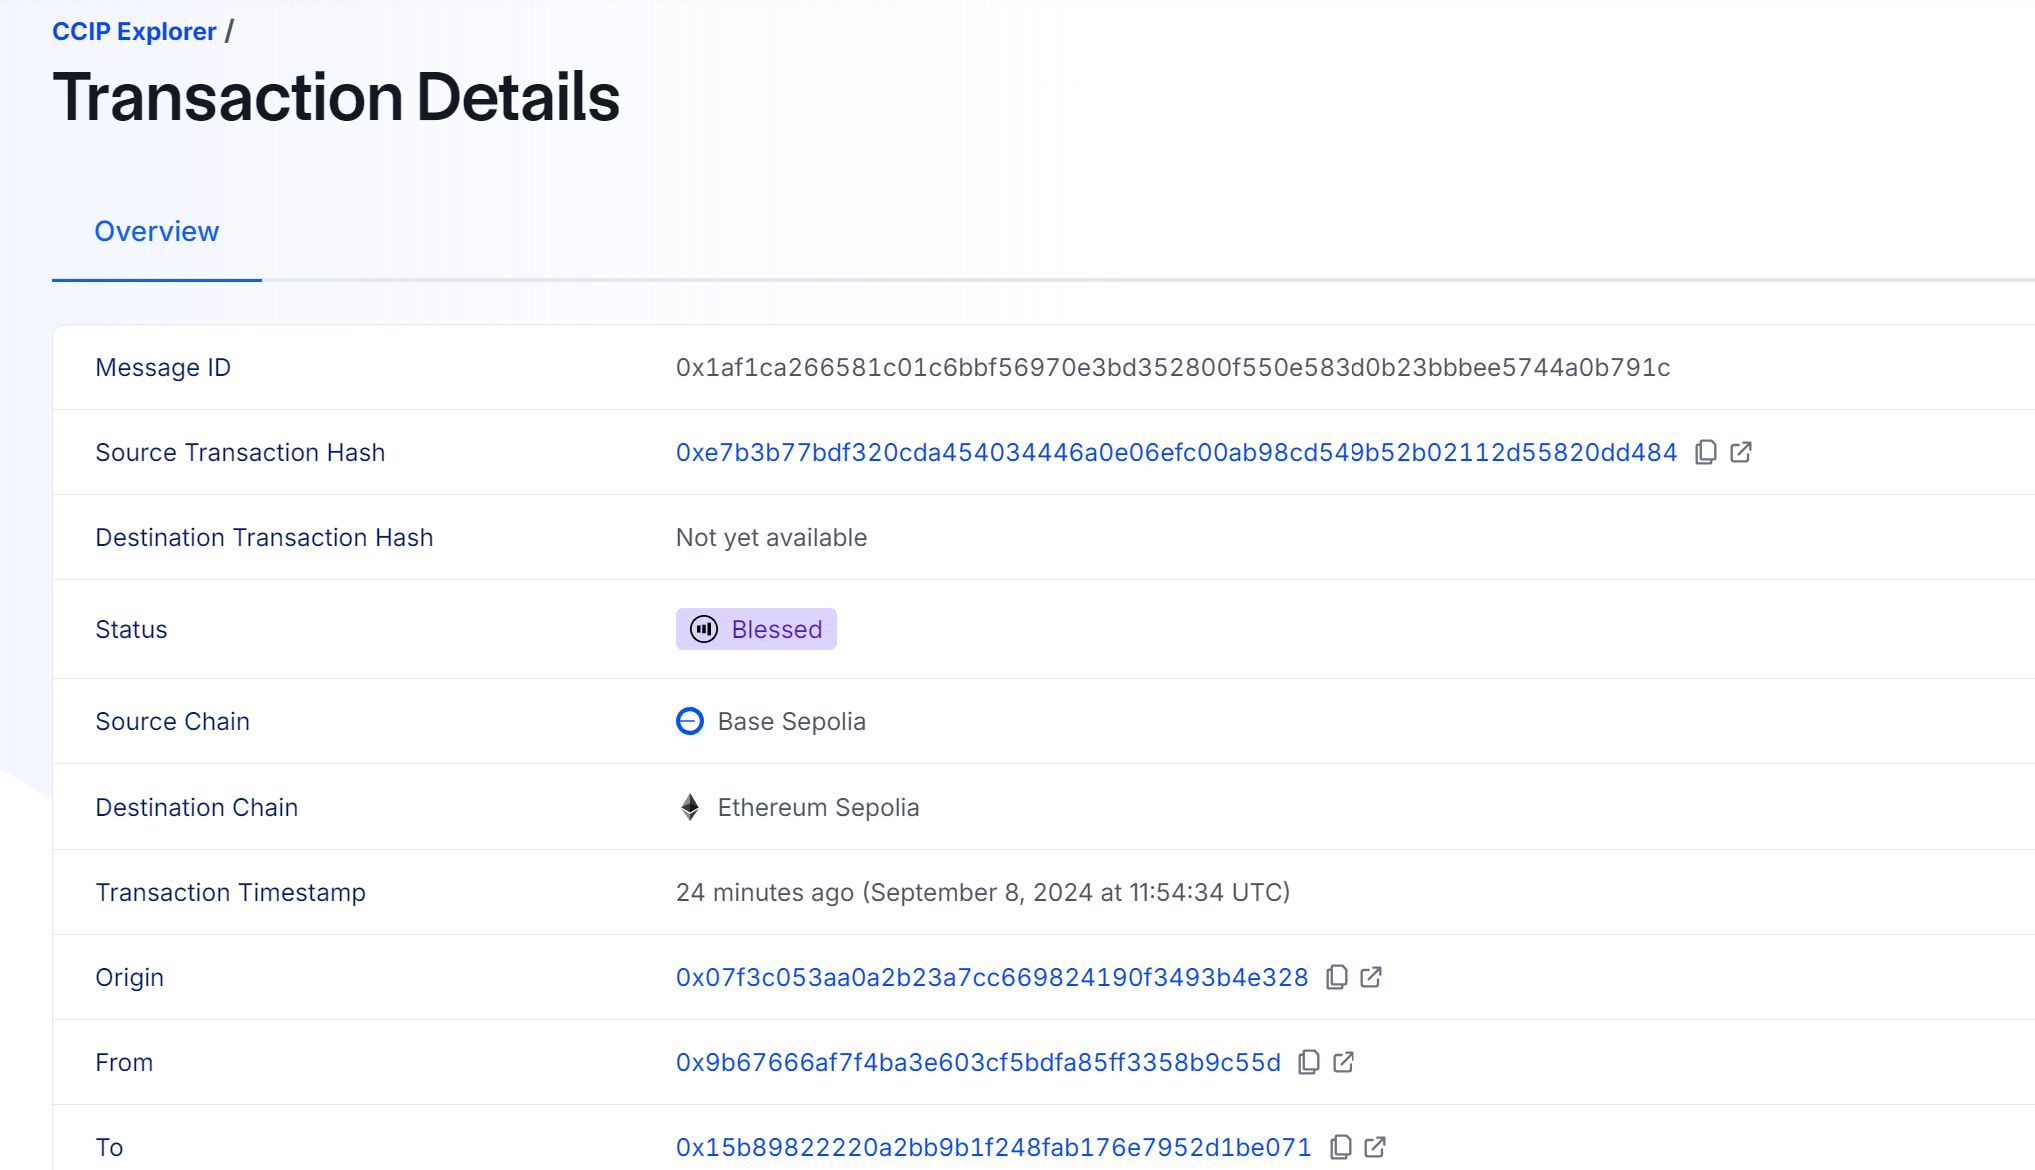The image size is (2035, 1170).
Task: Click the Base Sepolia chain icon
Action: tap(690, 721)
